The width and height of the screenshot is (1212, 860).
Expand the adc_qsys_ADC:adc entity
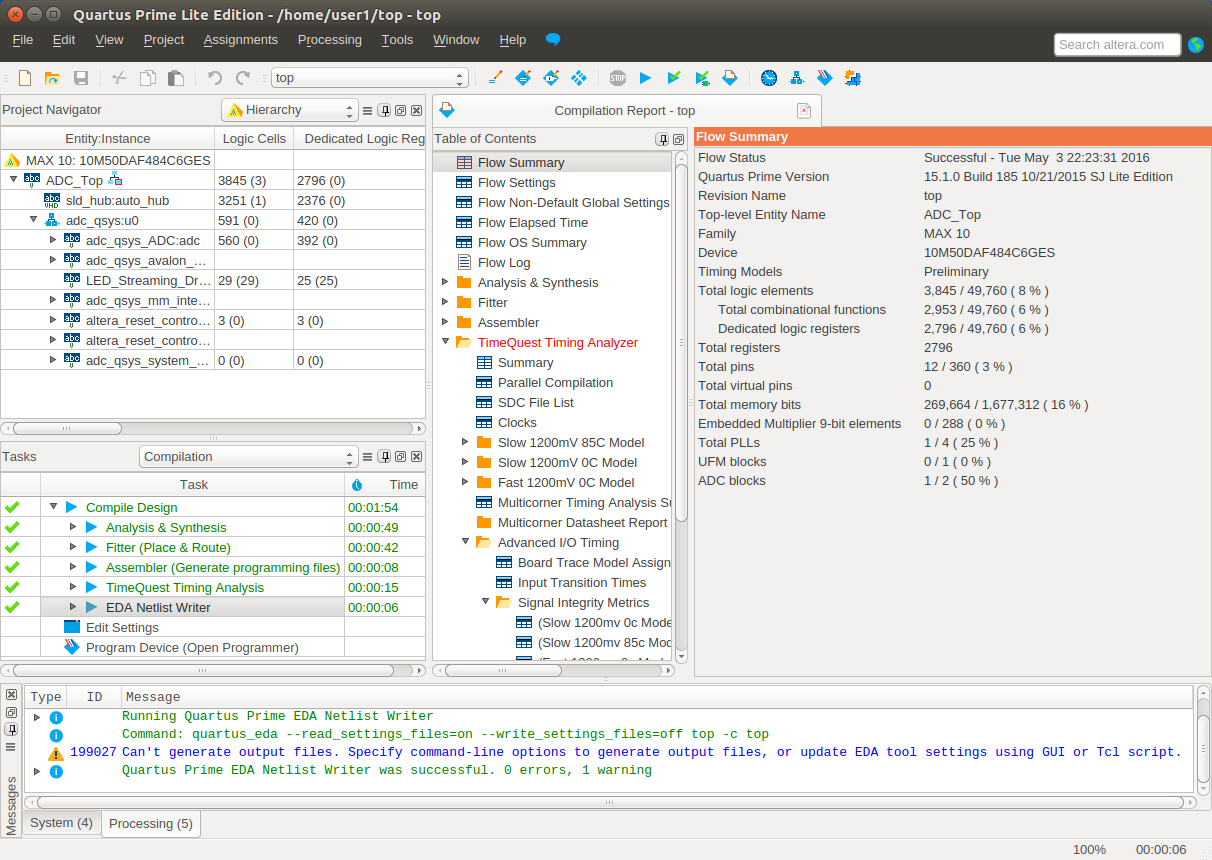pyautogui.click(x=53, y=240)
